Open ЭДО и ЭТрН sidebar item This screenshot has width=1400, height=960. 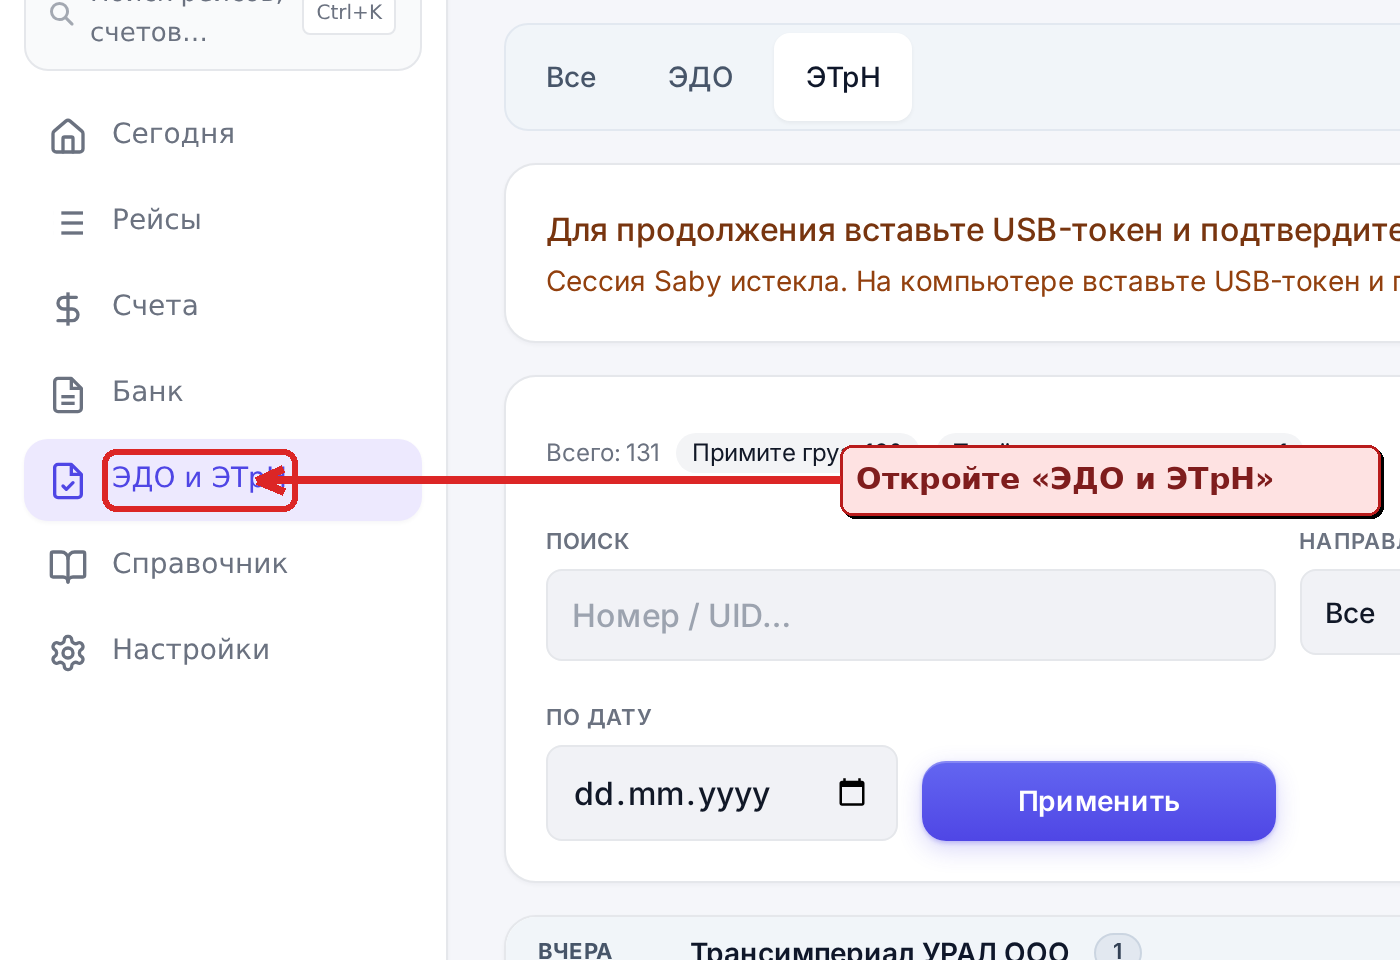222,480
